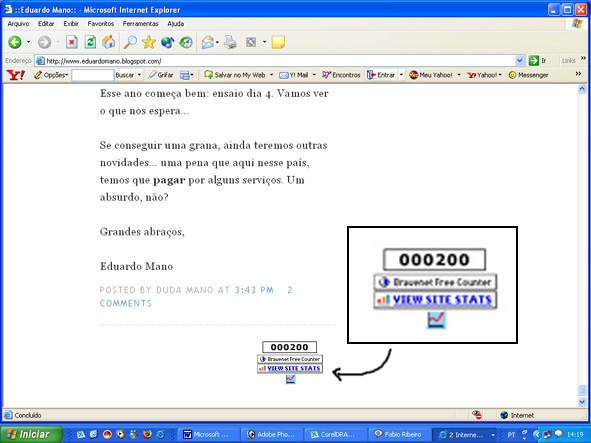This screenshot has width=591, height=443.
Task: Click the Iniciar start button
Action: click(31, 434)
